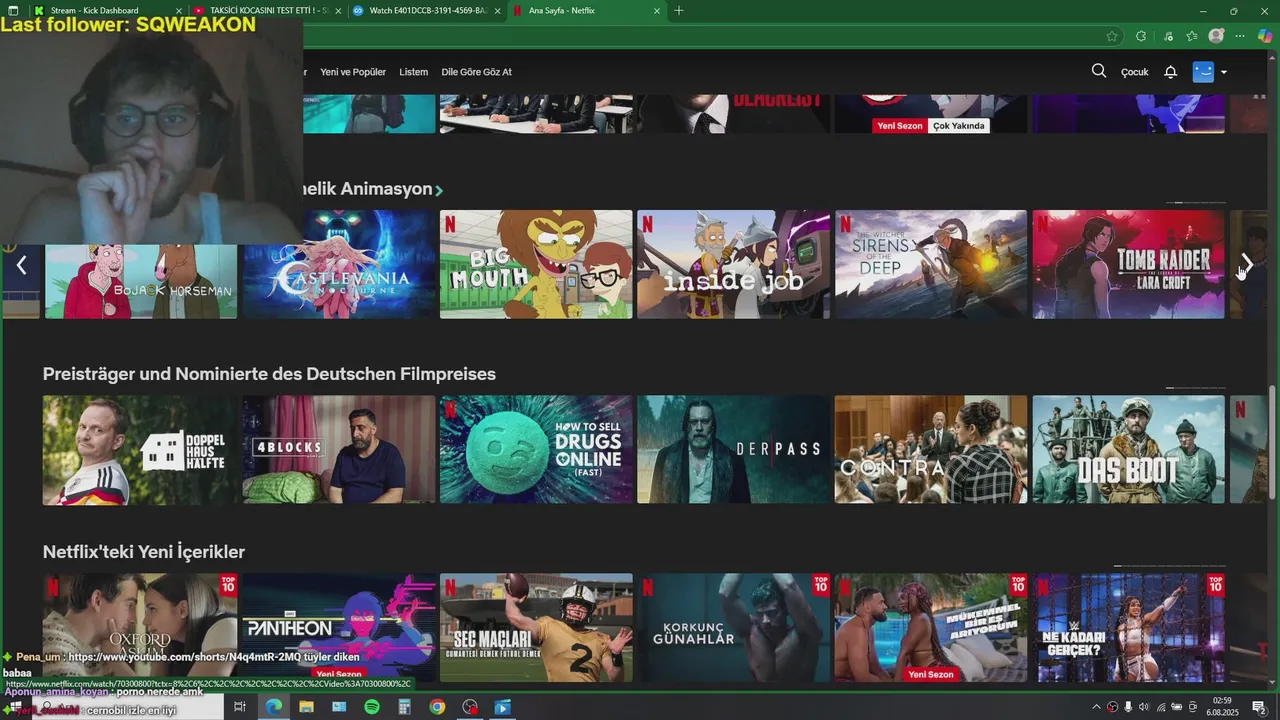
Task: Open the Çocuk kids profile link
Action: click(x=1134, y=72)
